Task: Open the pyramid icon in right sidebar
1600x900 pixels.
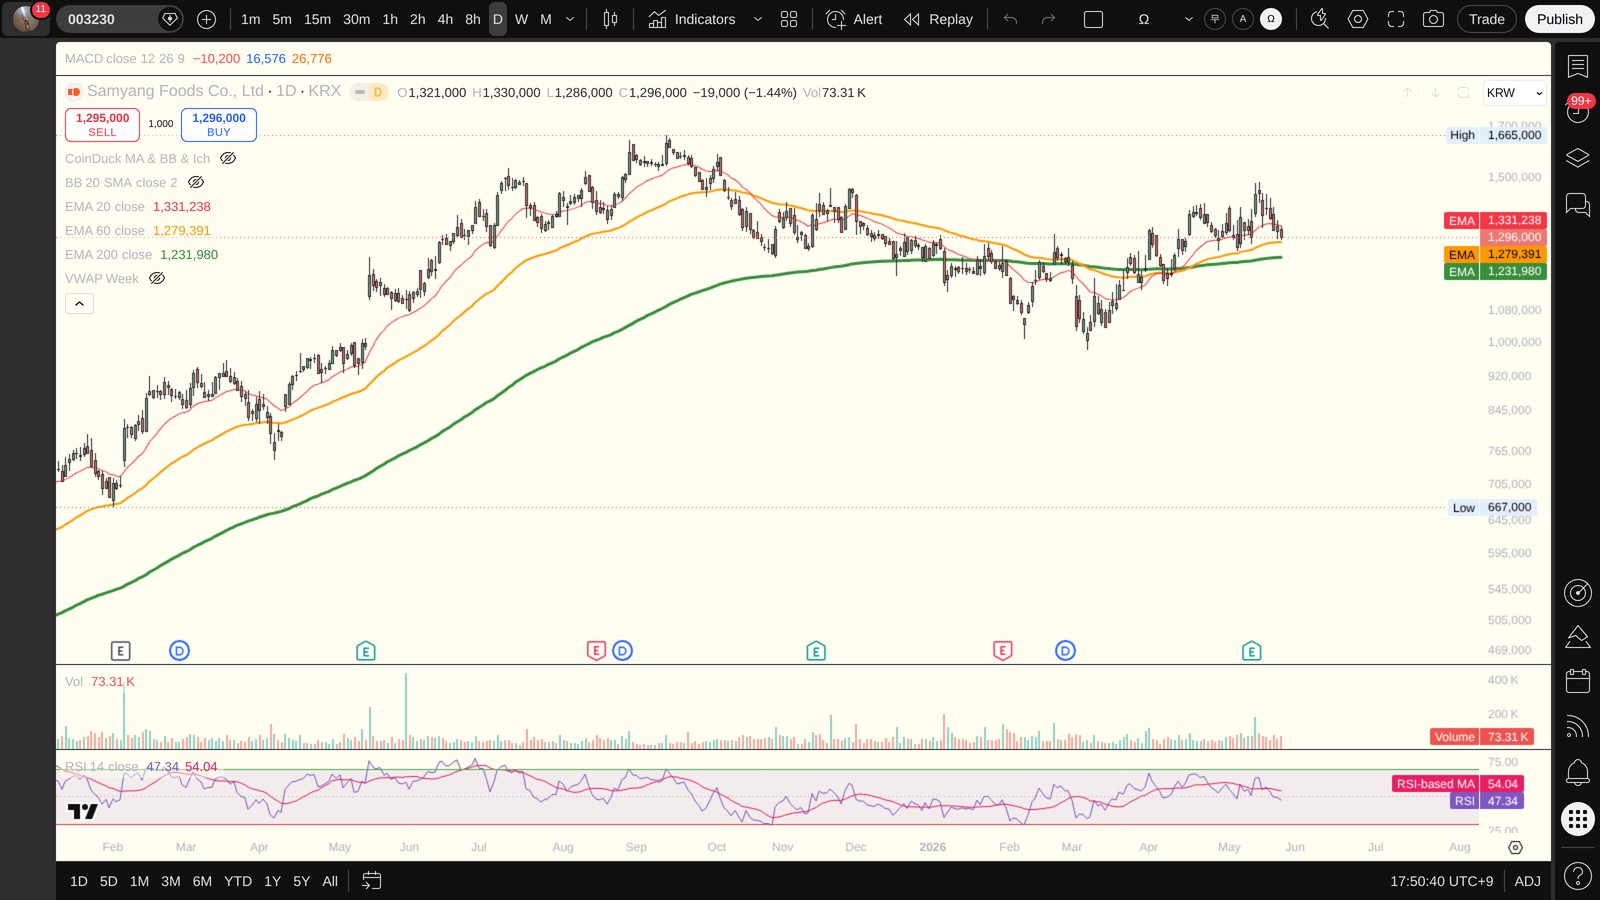Action: coord(1578,637)
